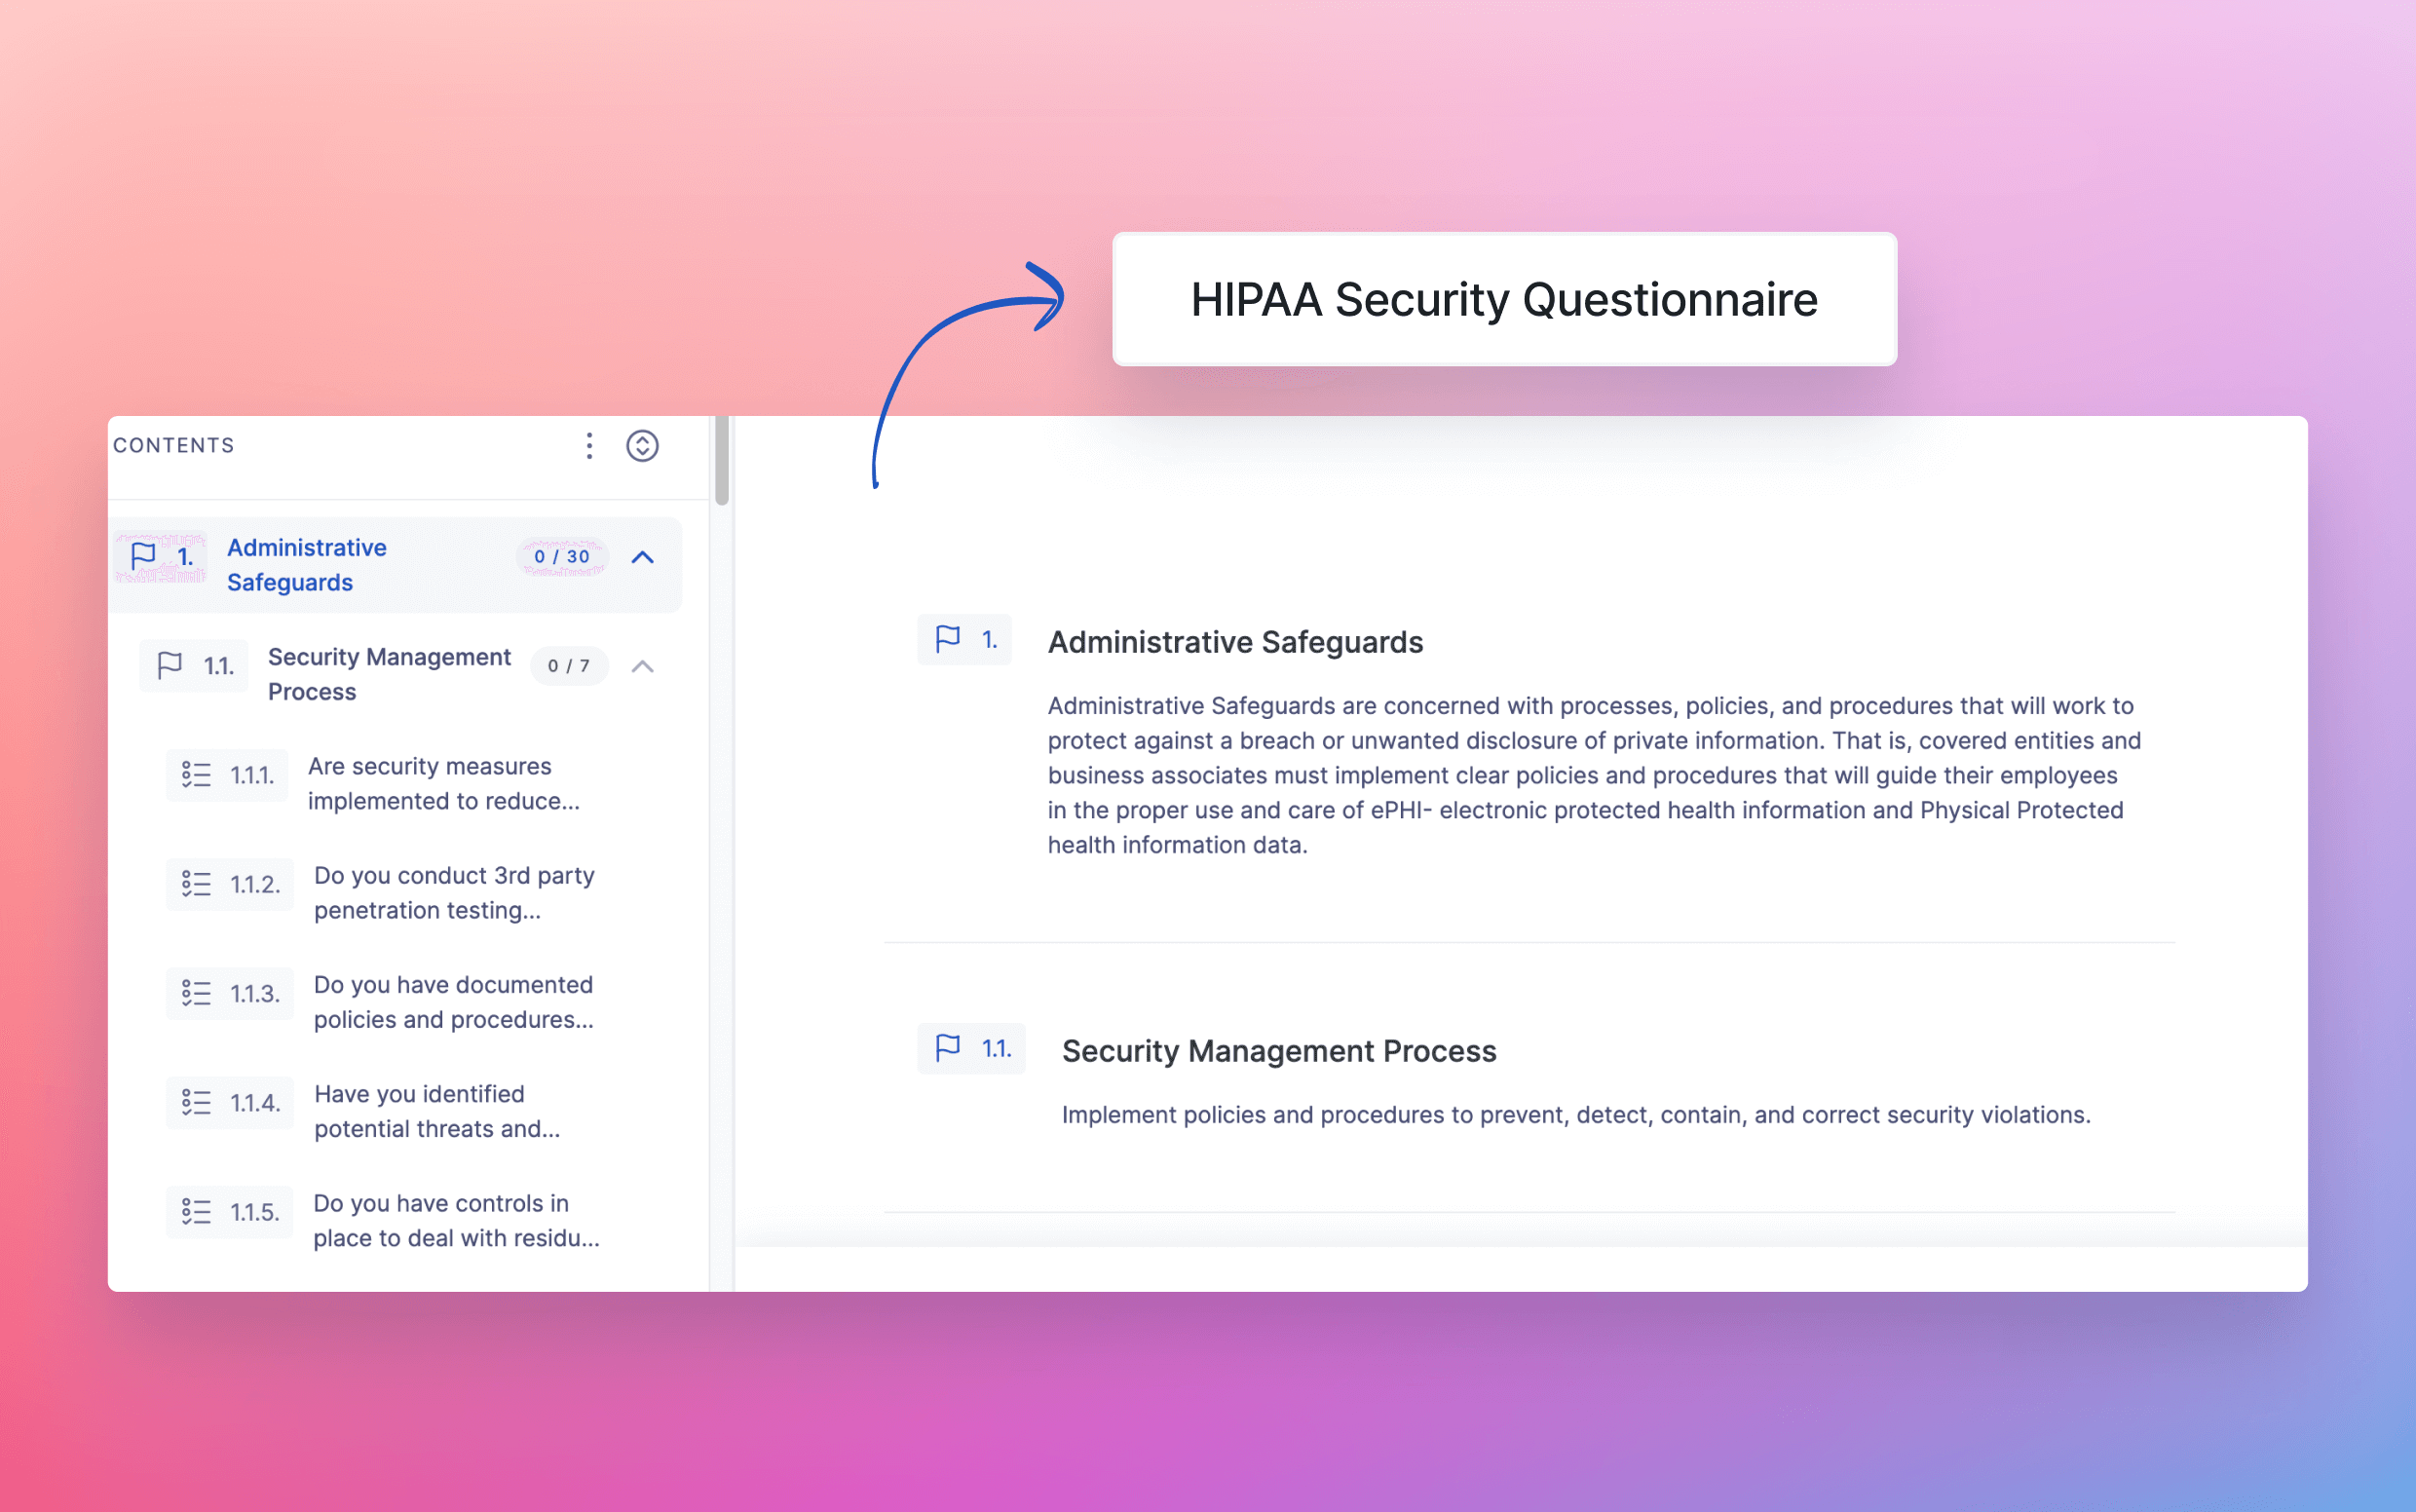Click the contents panel scrollbar thumb
The image size is (2416, 1512).
pyautogui.click(x=721, y=460)
